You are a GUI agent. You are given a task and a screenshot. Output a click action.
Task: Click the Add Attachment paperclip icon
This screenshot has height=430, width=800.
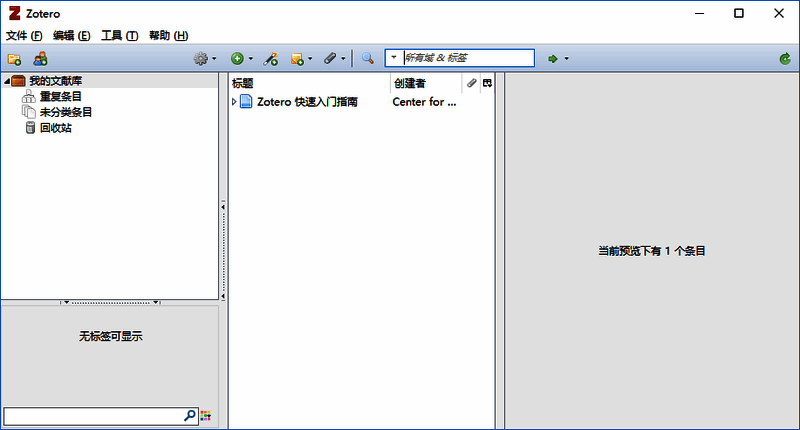pyautogui.click(x=330, y=59)
